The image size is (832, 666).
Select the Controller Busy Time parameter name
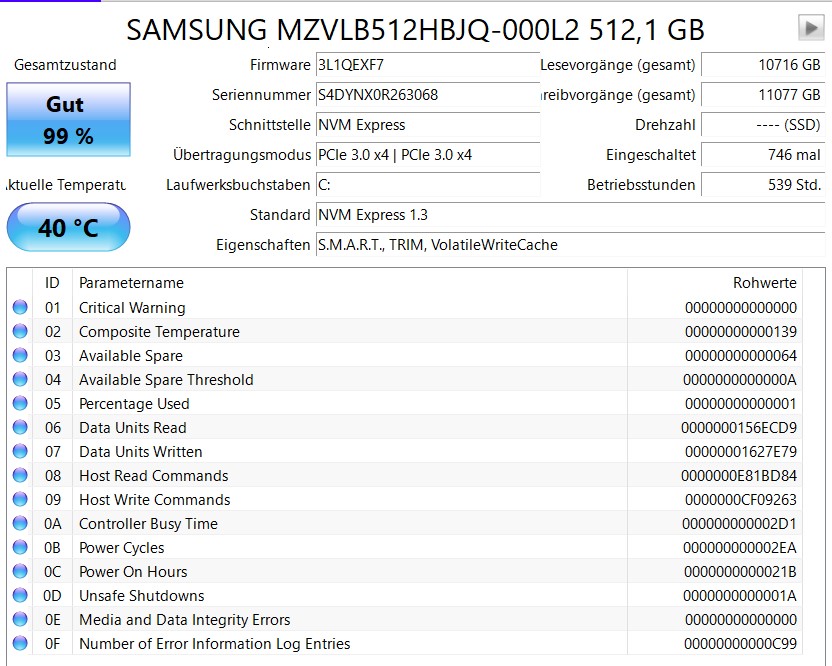point(148,524)
